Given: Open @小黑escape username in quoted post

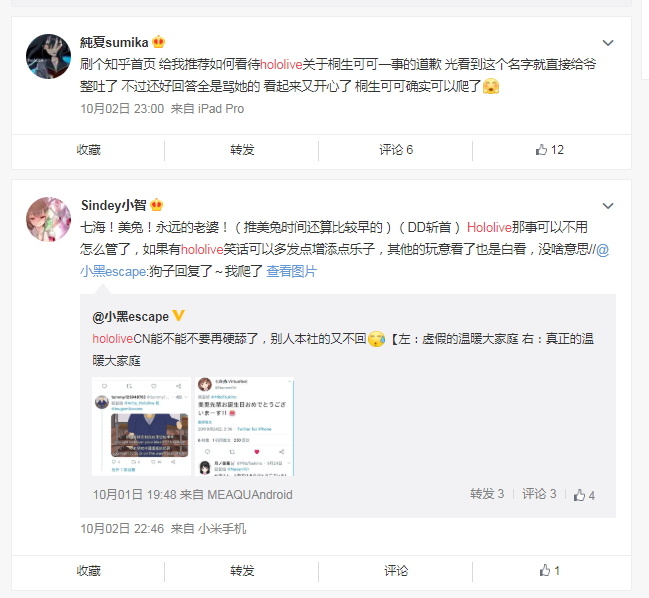Looking at the screenshot, I should pos(130,317).
